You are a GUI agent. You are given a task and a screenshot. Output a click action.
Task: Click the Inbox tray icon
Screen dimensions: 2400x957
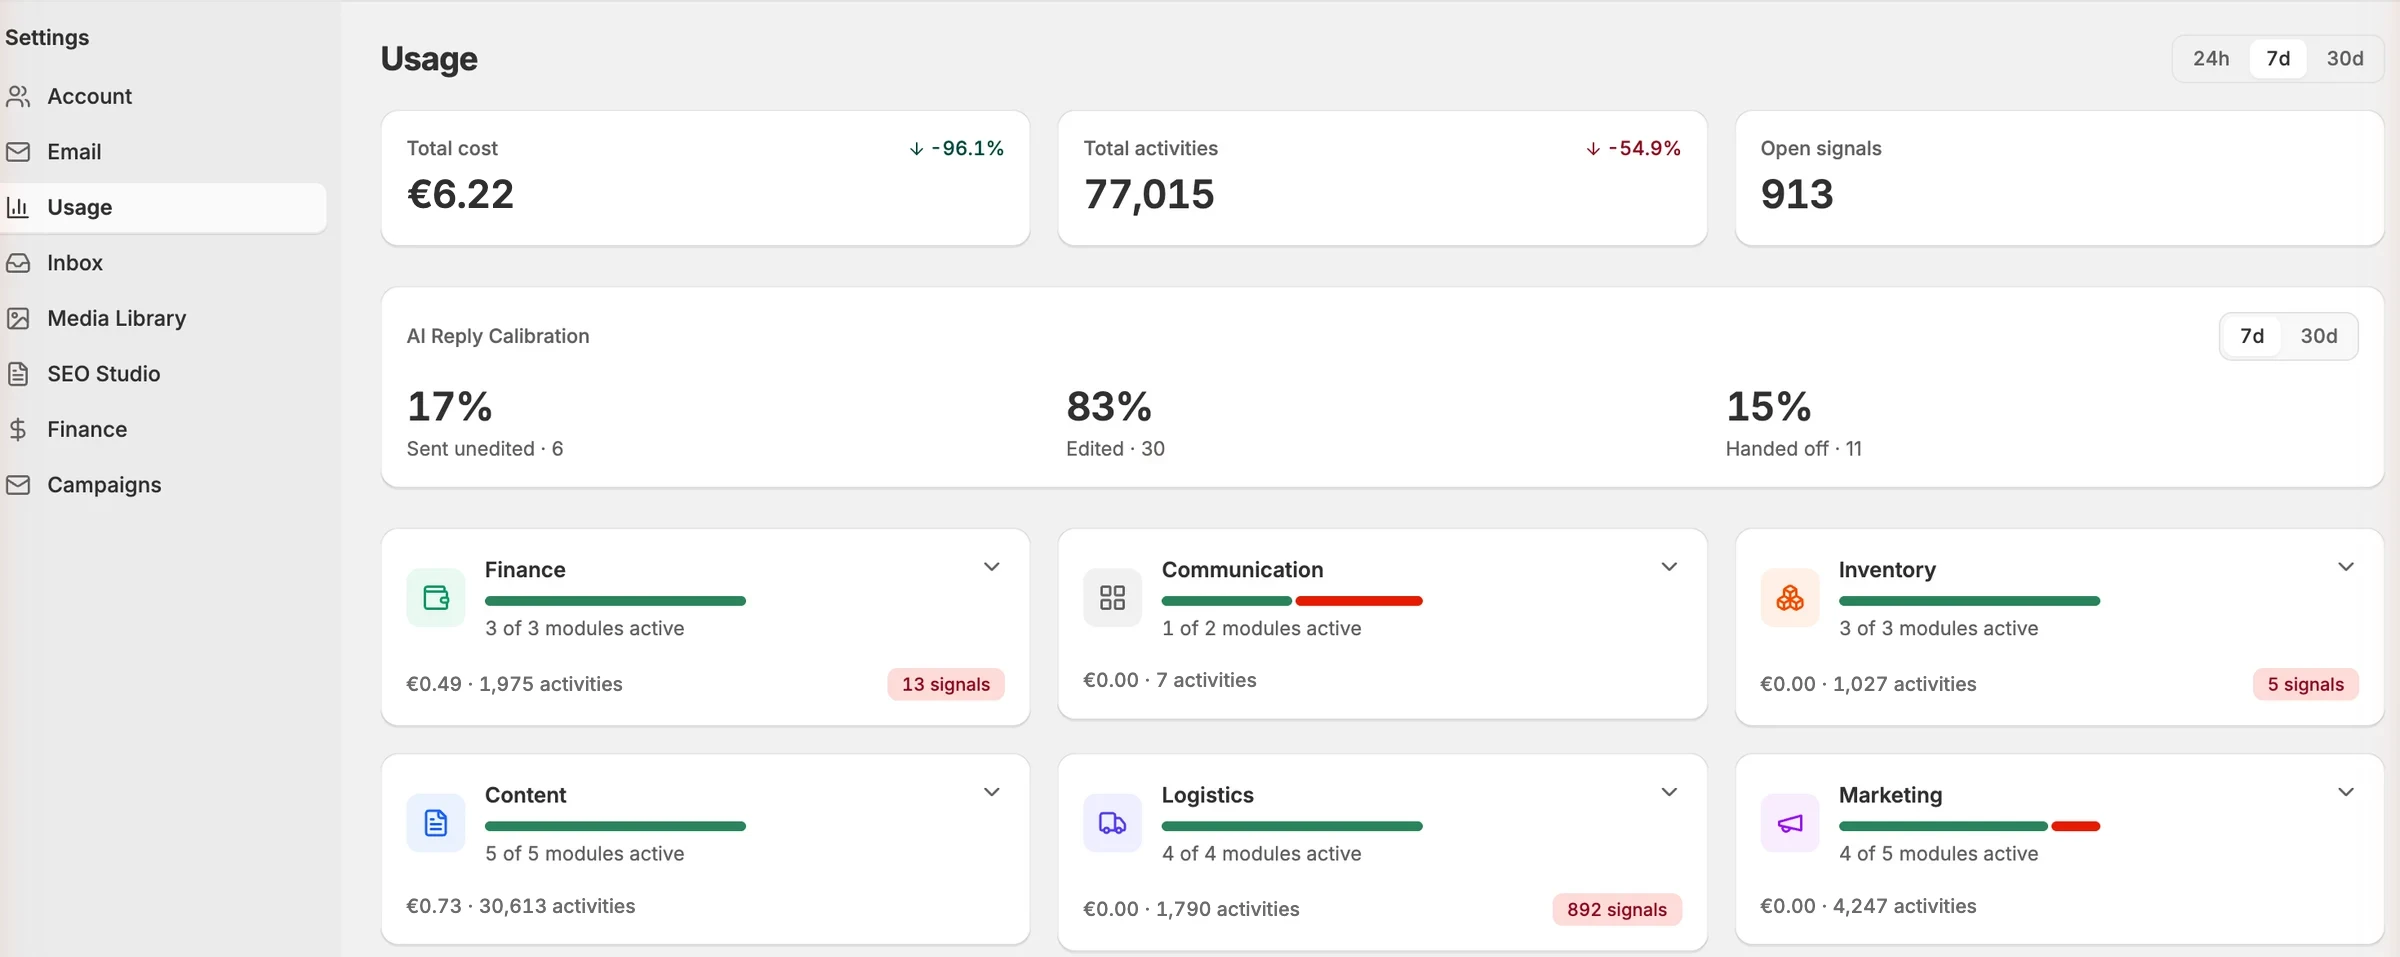pos(18,263)
